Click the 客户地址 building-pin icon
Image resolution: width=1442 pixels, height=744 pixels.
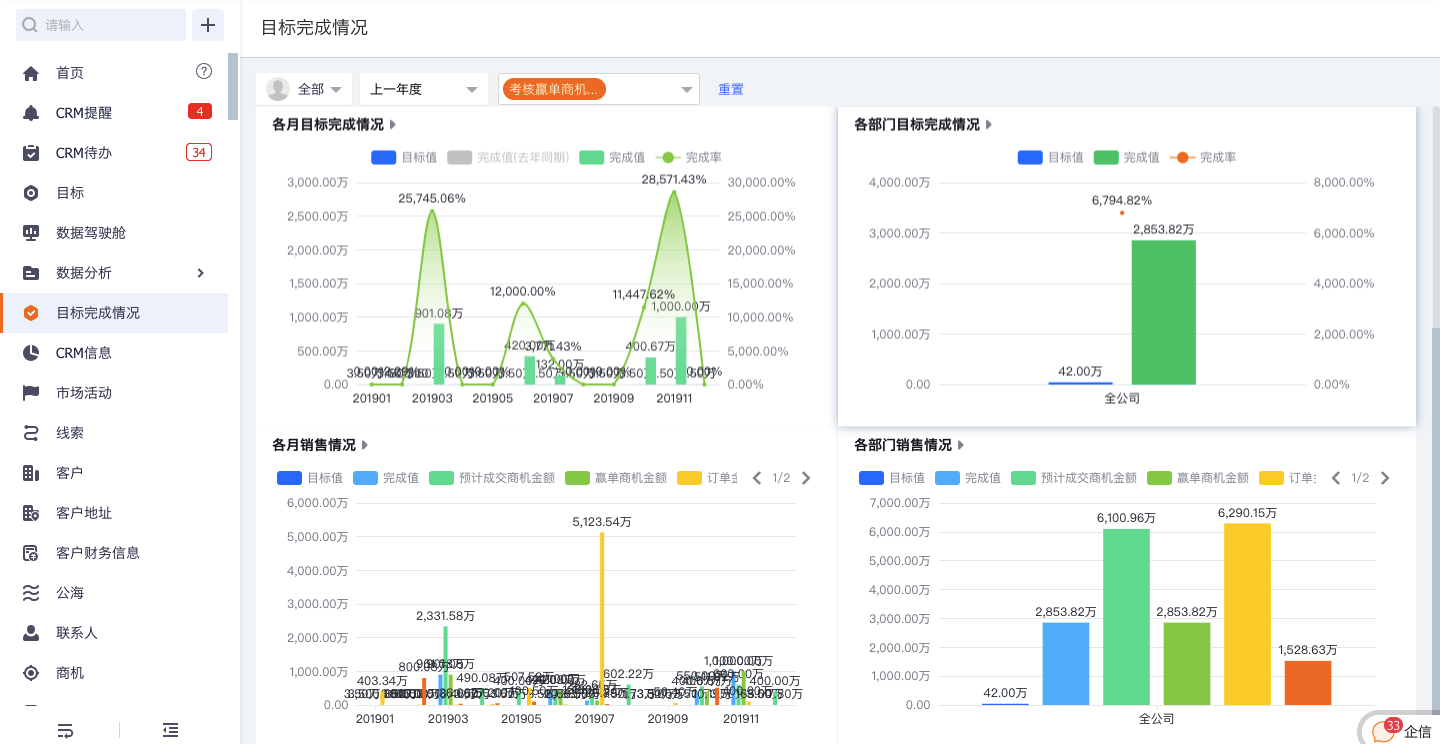point(31,513)
